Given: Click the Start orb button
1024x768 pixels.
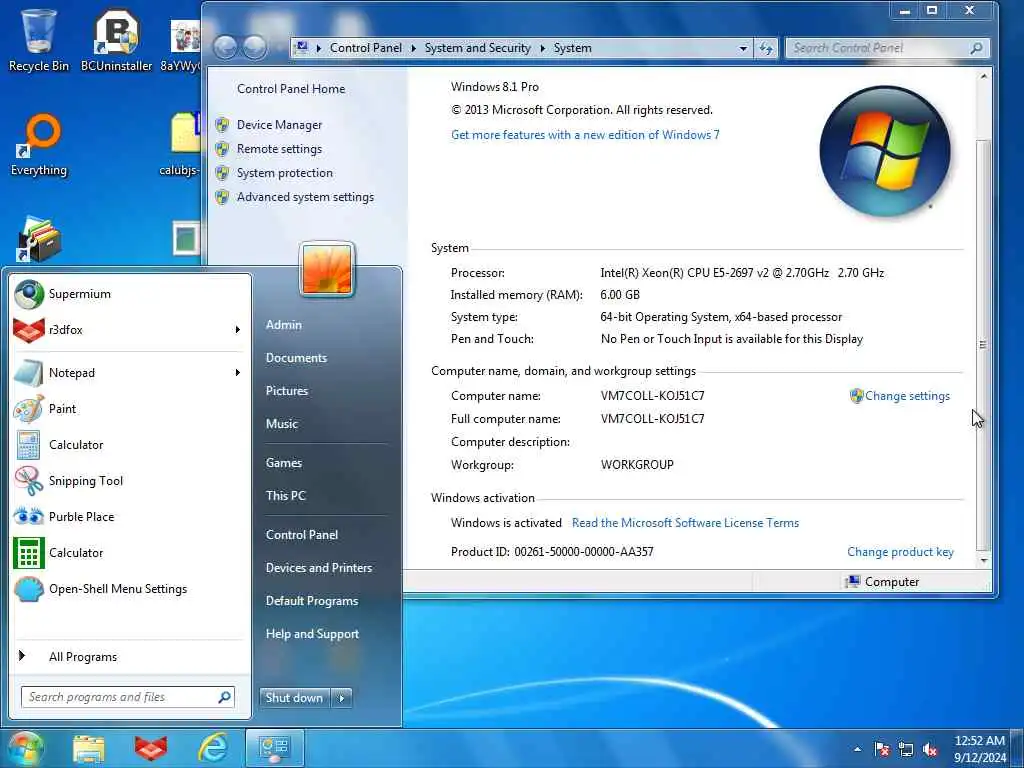Looking at the screenshot, I should pyautogui.click(x=26, y=748).
